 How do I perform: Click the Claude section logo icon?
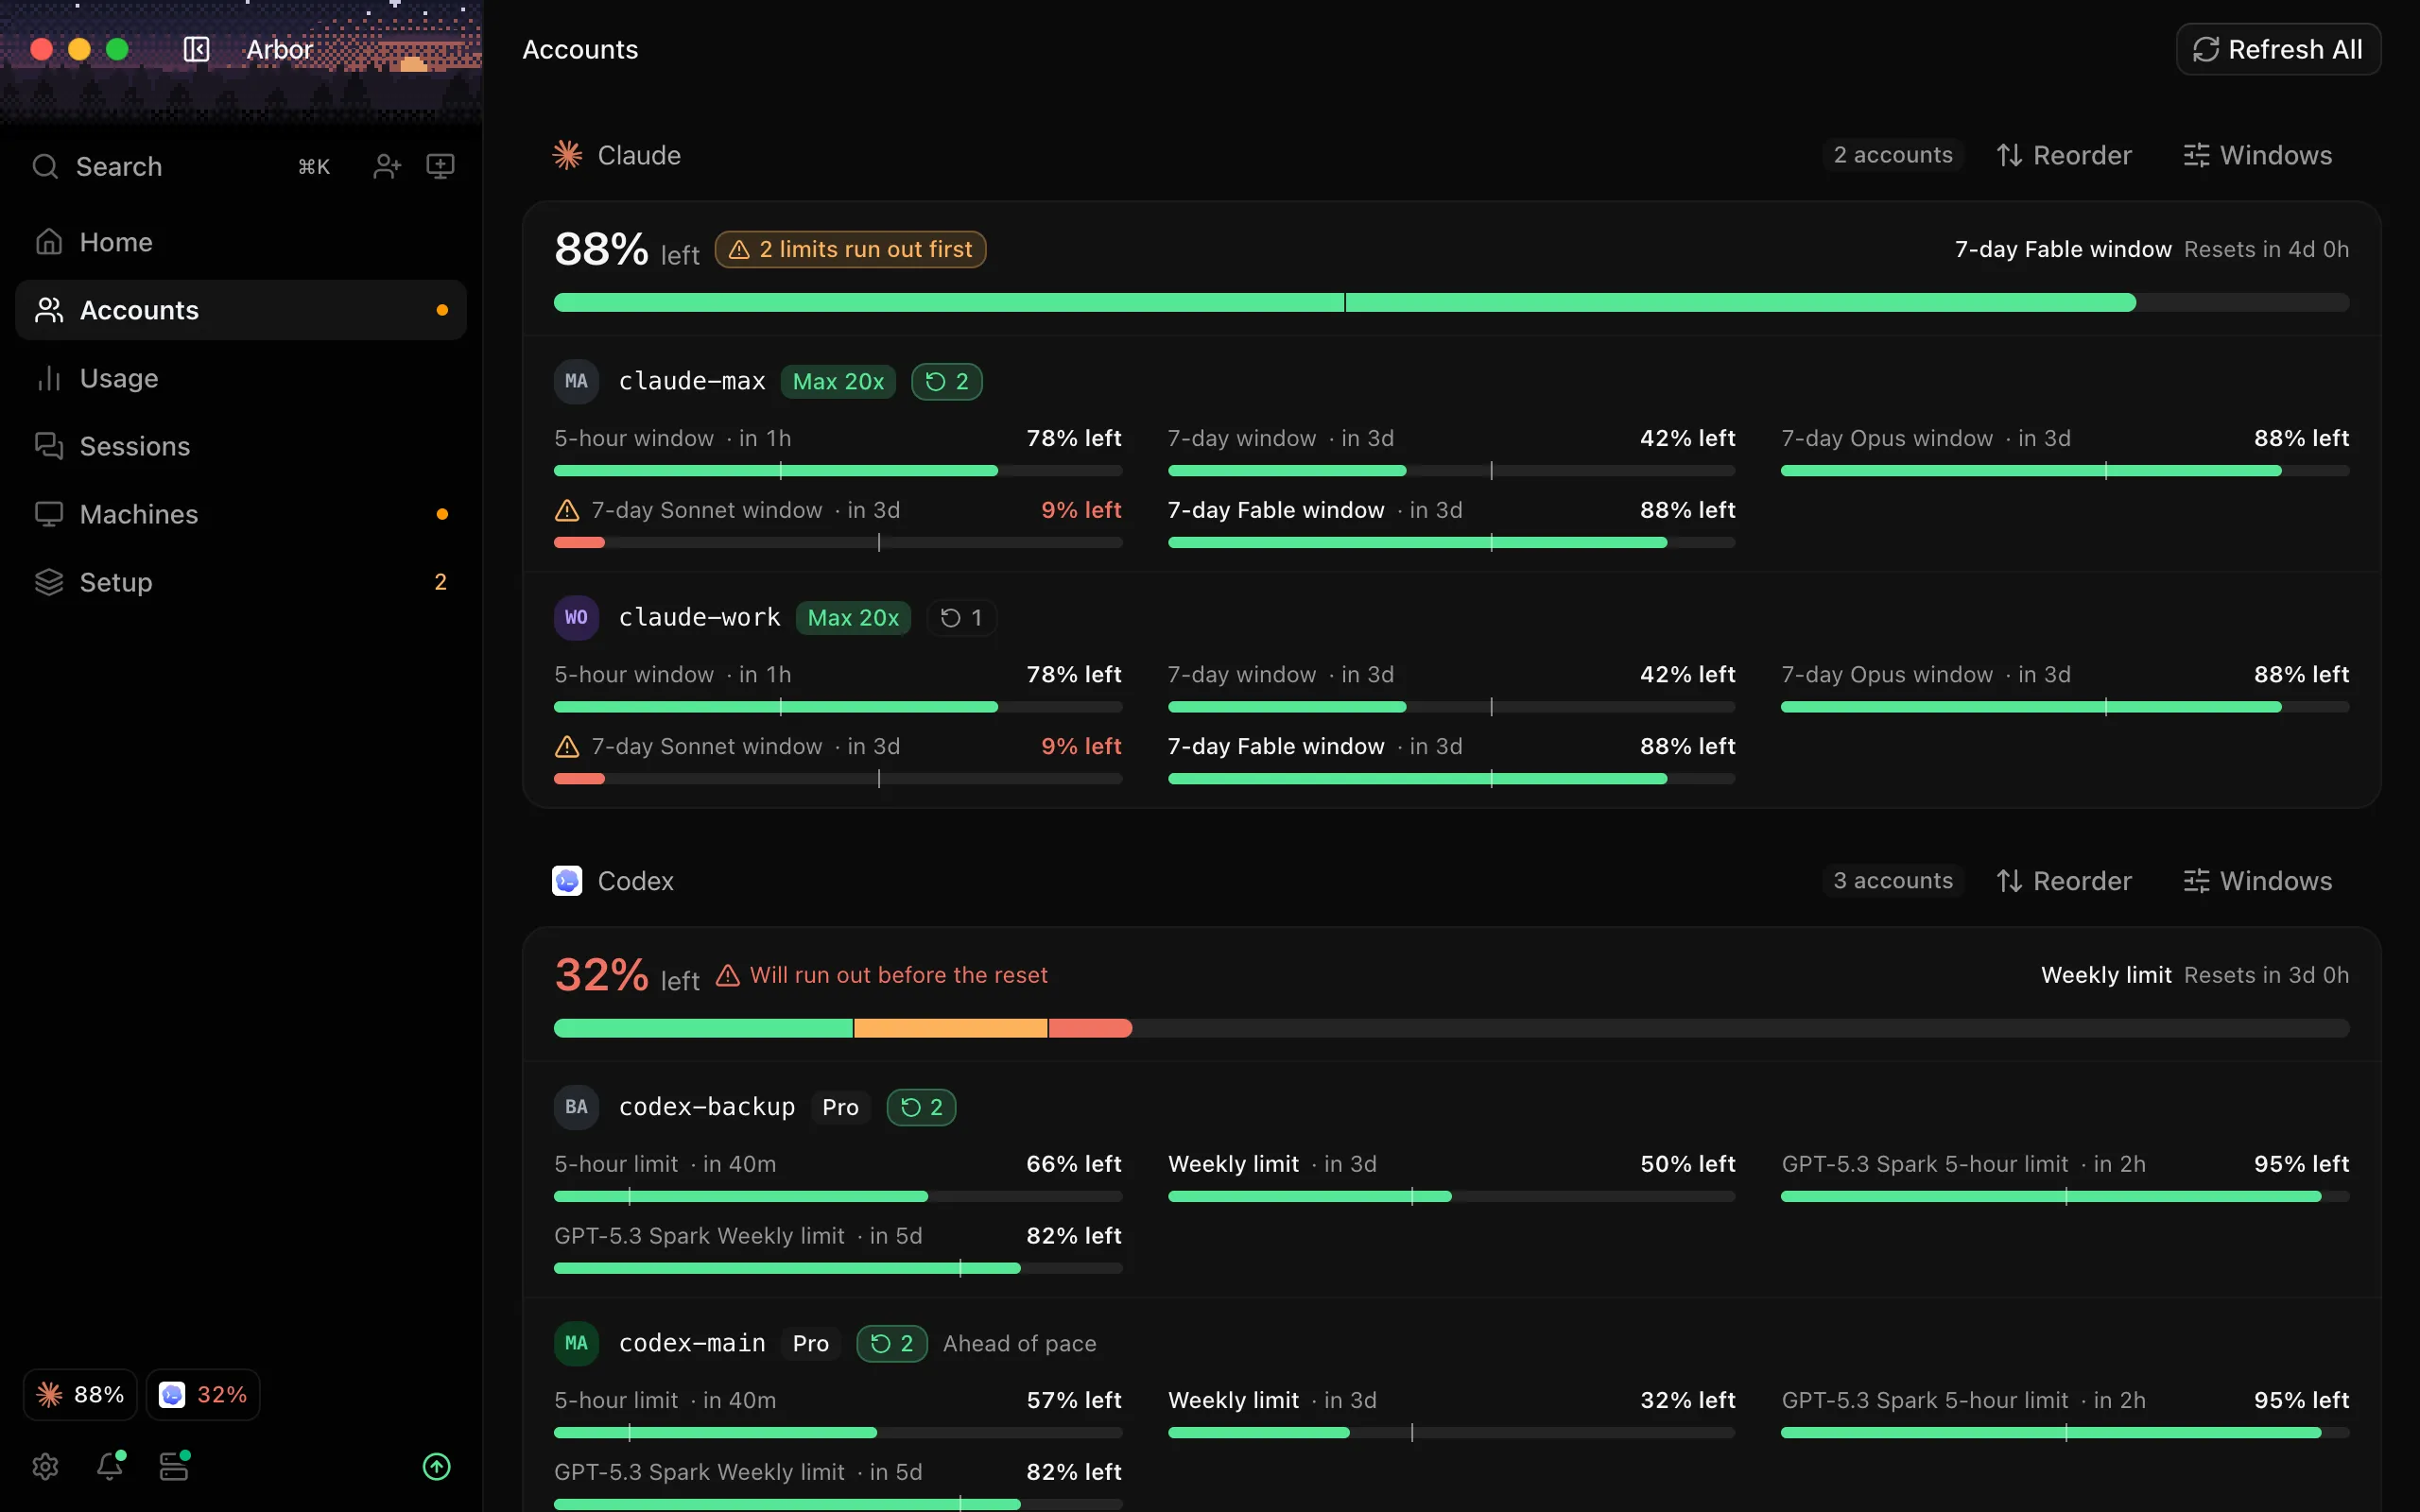(567, 155)
